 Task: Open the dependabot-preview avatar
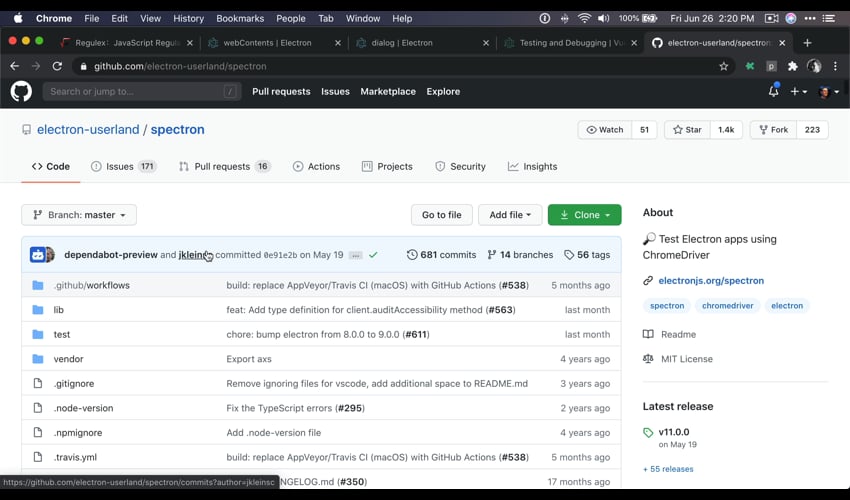point(38,254)
